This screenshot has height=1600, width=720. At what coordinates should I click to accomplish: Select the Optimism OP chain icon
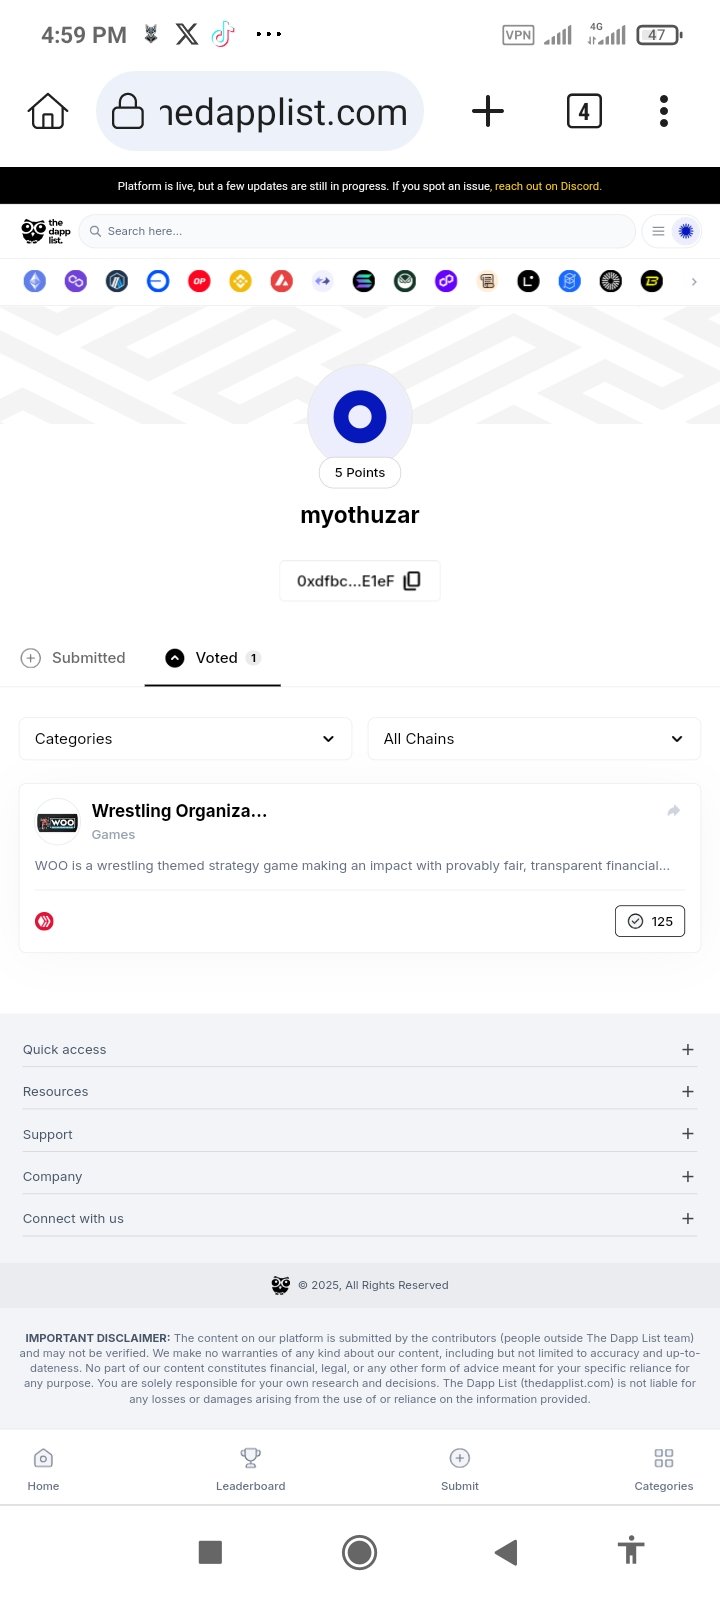coord(199,282)
